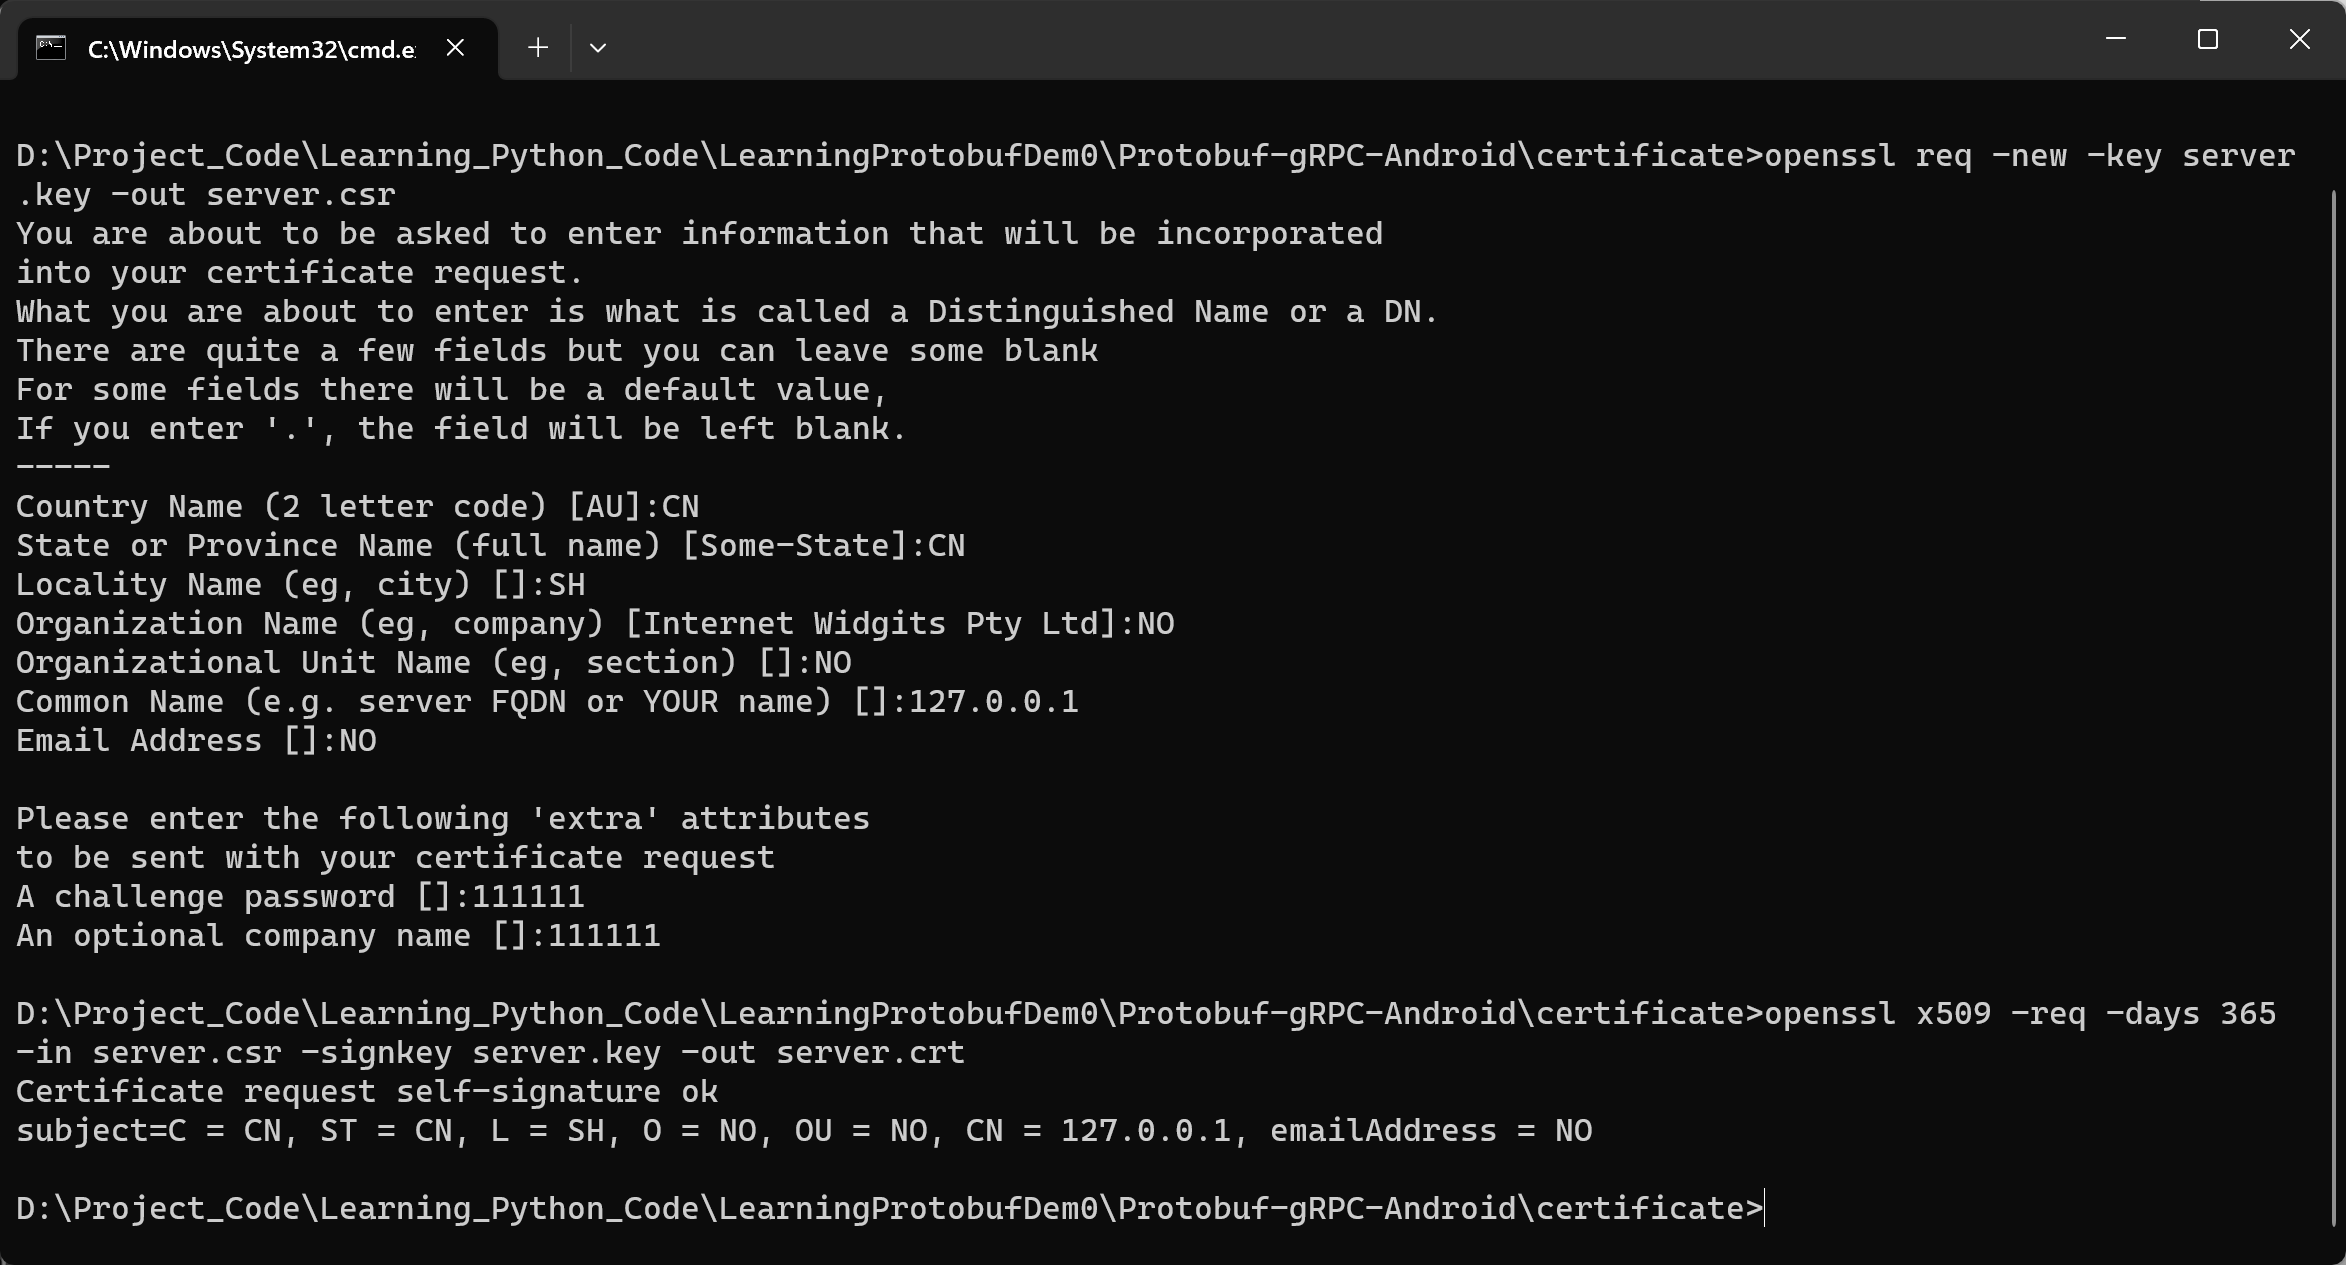This screenshot has height=1265, width=2346.
Task: Minimize the terminal window
Action: 2116,40
